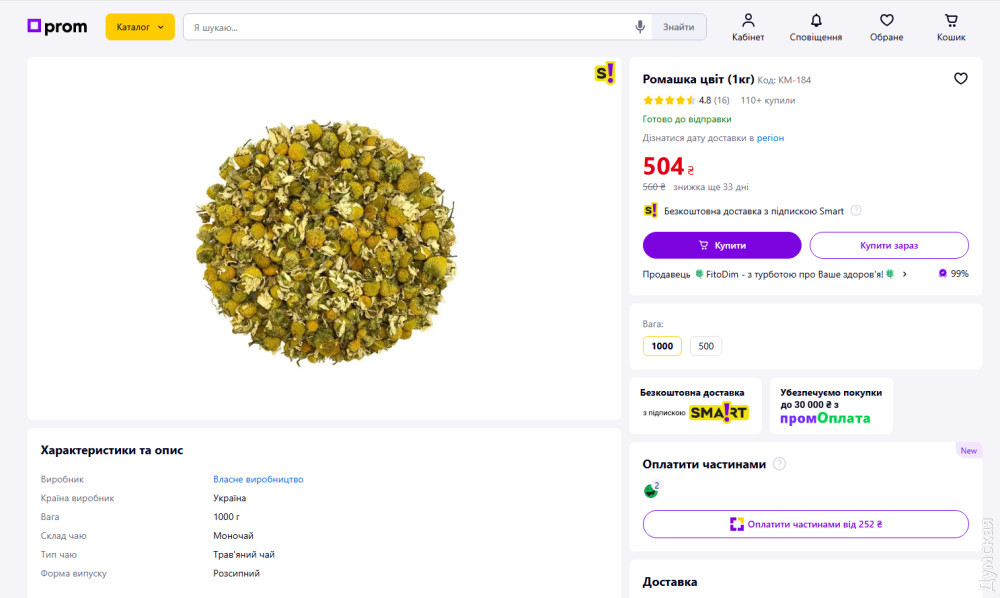Select weight option 1000
This screenshot has width=1000, height=598.
tap(662, 346)
